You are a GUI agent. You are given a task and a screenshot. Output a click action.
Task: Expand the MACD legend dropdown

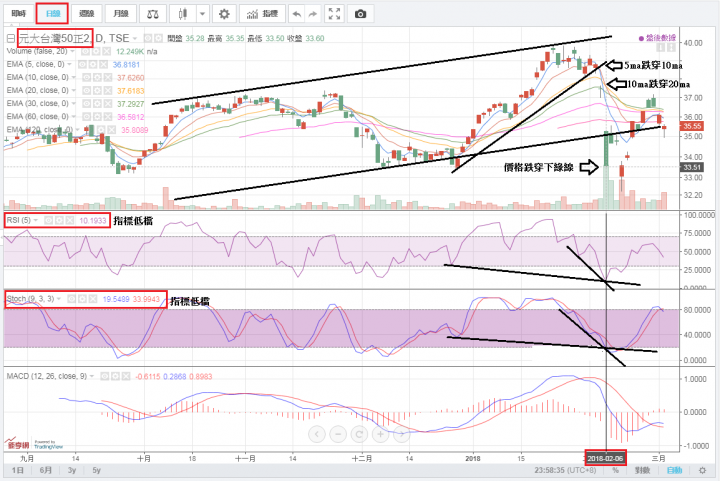92,376
